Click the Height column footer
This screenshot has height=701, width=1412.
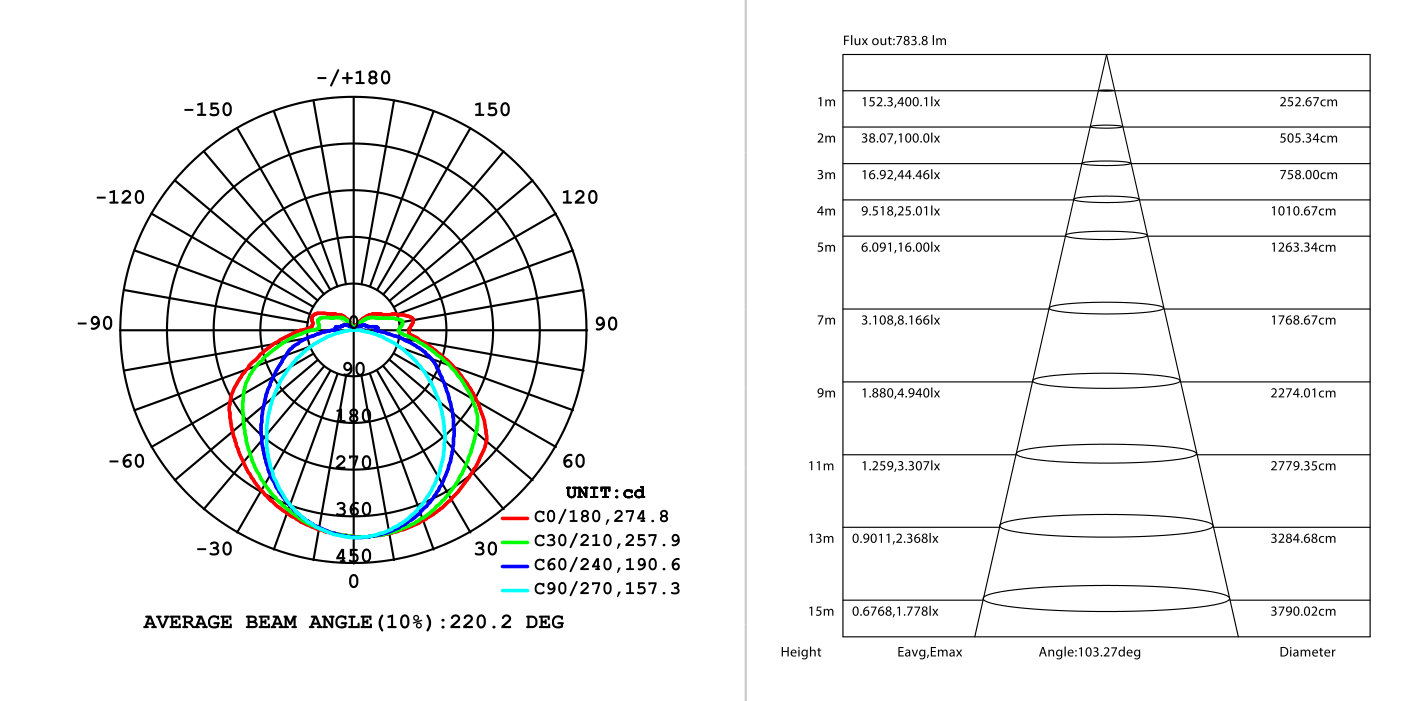pyautogui.click(x=801, y=653)
